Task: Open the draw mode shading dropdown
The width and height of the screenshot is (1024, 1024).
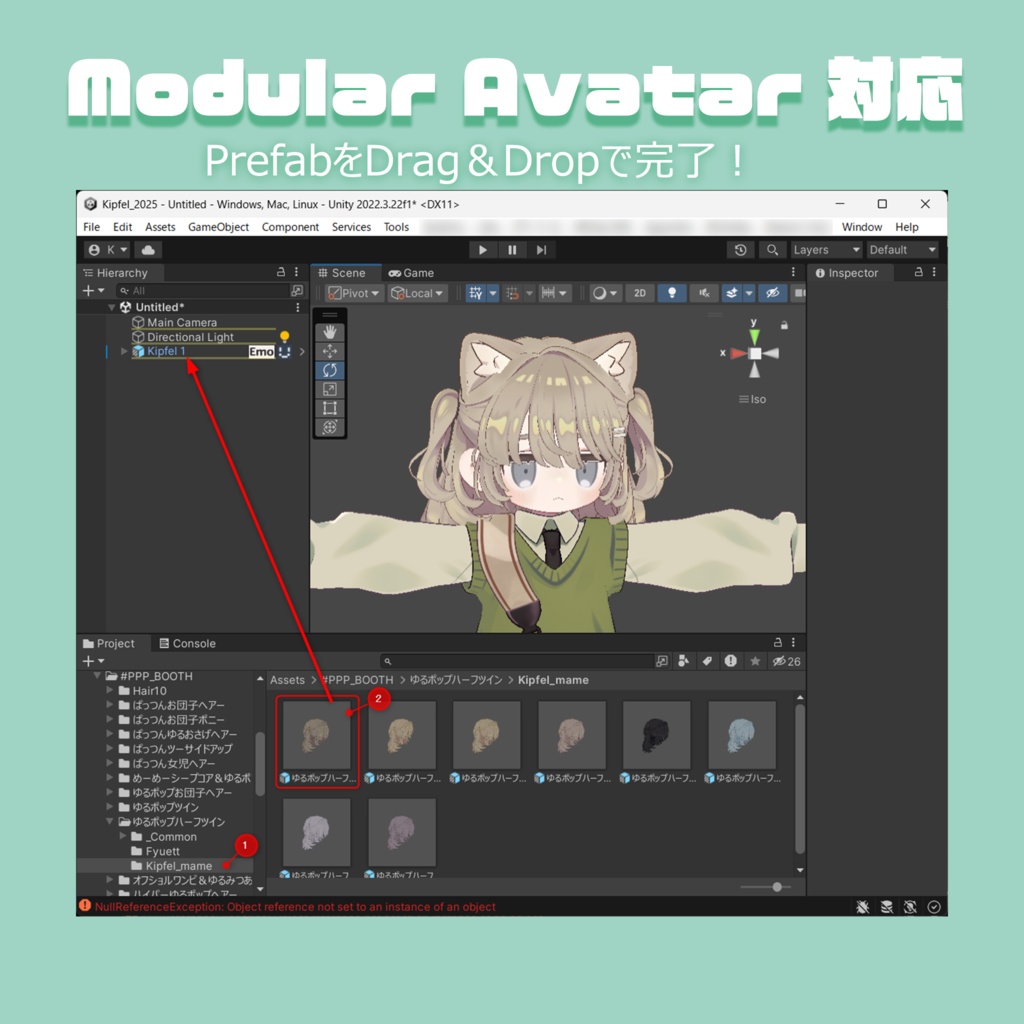Action: [x=605, y=293]
